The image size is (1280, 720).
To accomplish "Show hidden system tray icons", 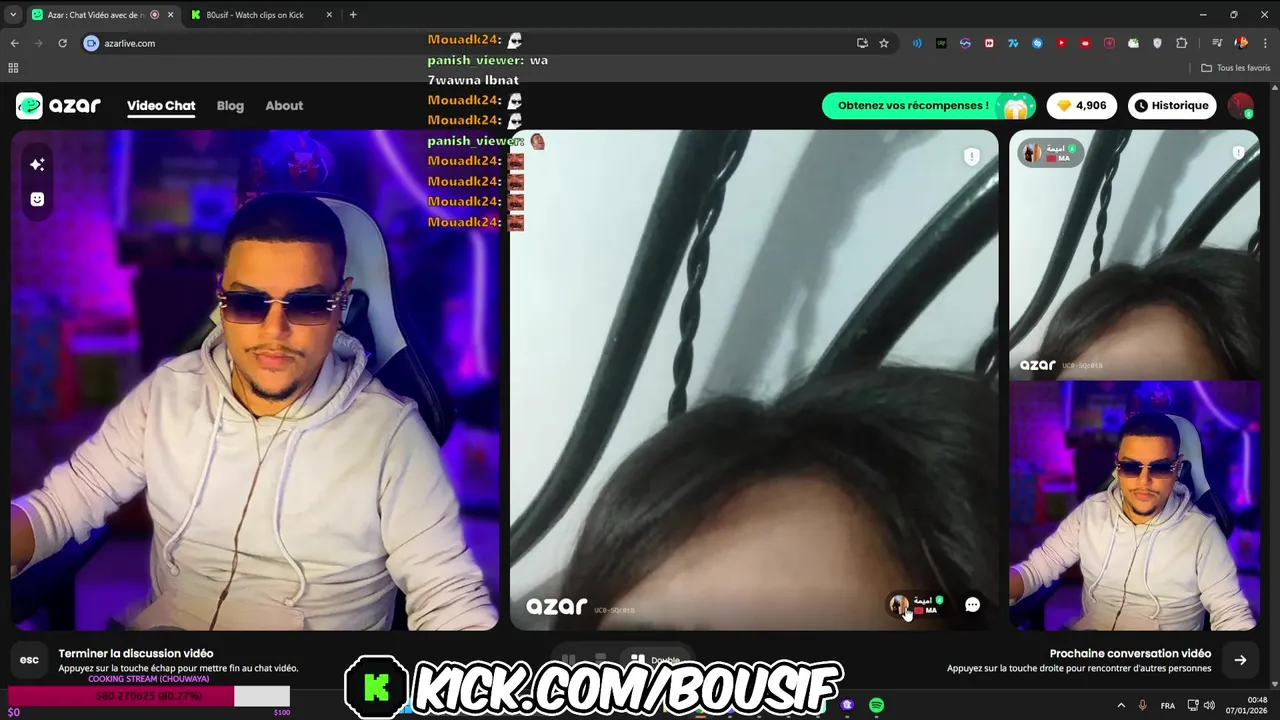I will (x=1120, y=705).
